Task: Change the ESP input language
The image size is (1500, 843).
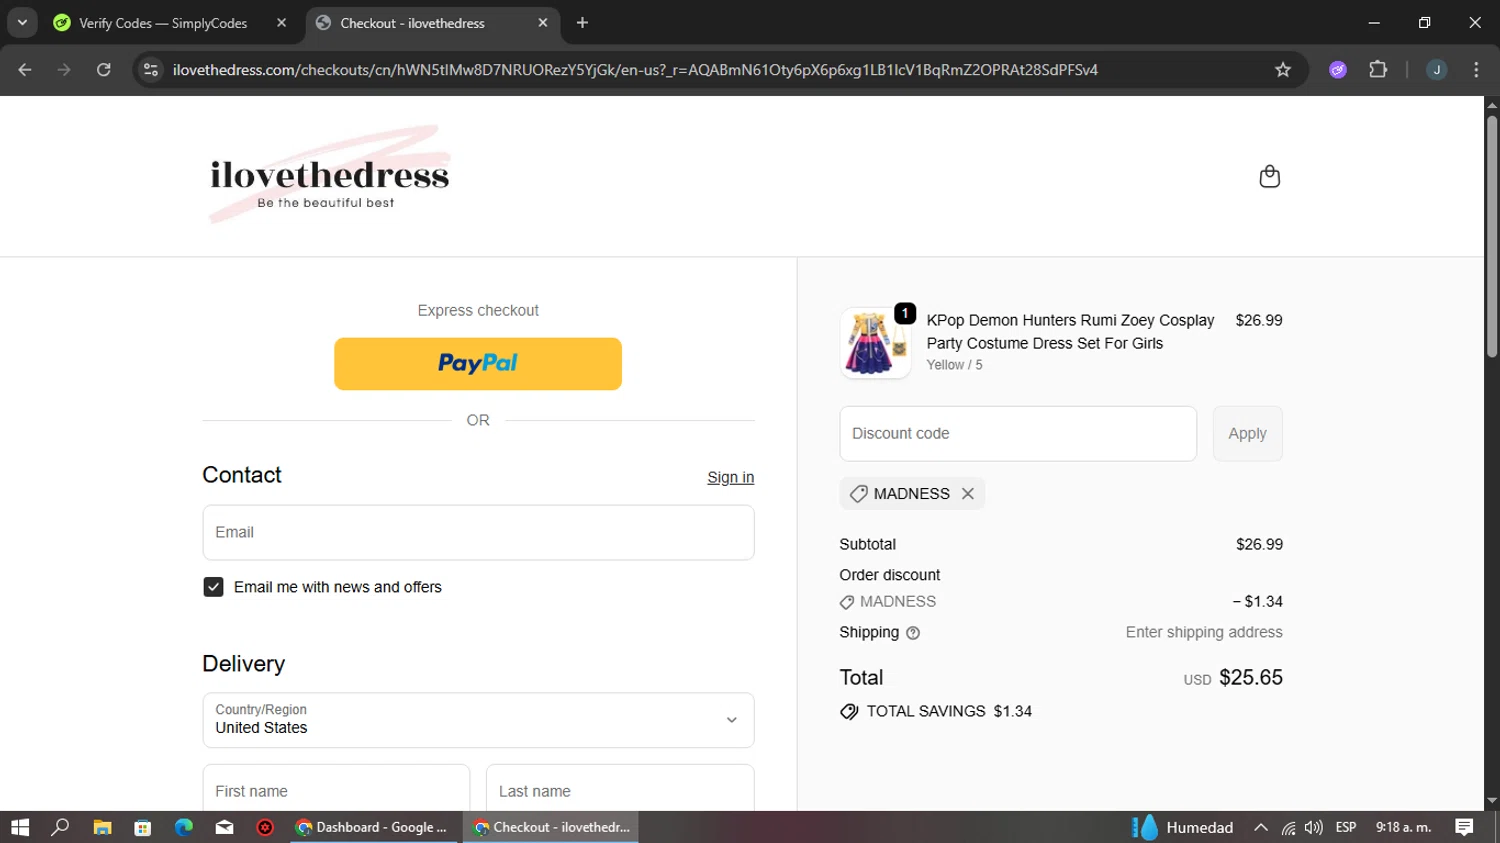Action: click(x=1346, y=827)
